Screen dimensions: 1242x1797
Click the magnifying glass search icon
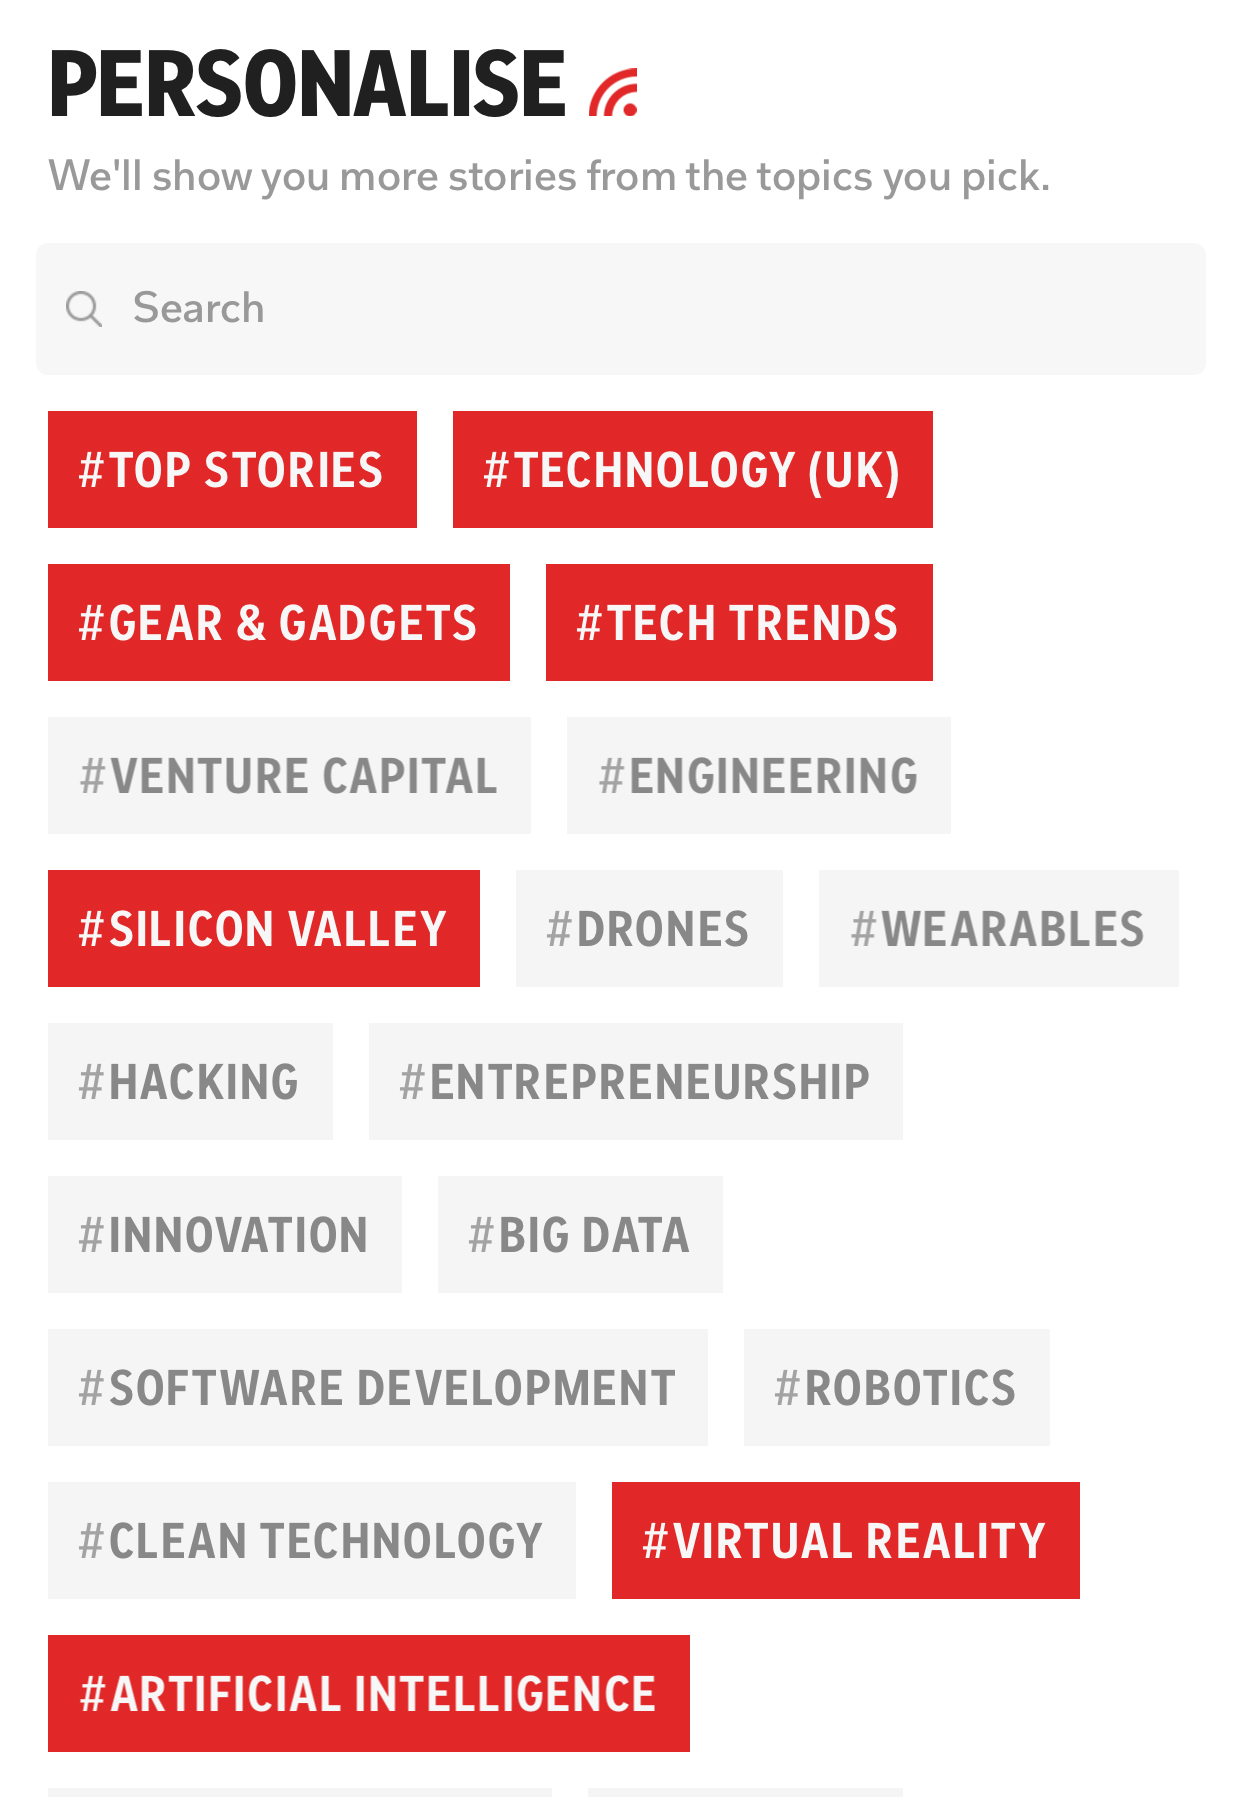pos(84,309)
